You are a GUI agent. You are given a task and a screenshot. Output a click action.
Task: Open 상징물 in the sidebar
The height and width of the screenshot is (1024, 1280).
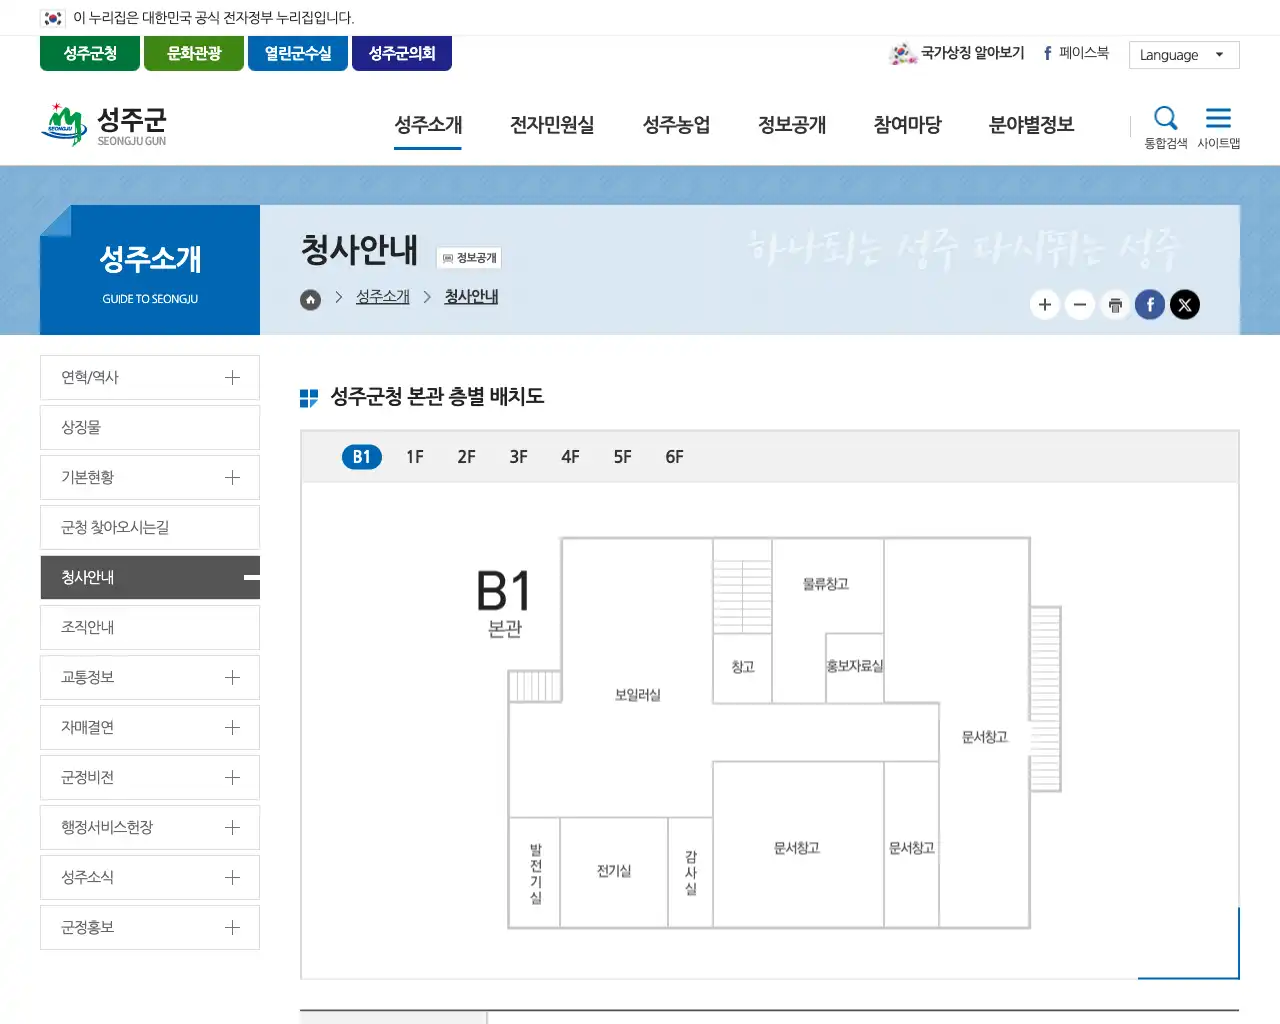click(x=150, y=427)
